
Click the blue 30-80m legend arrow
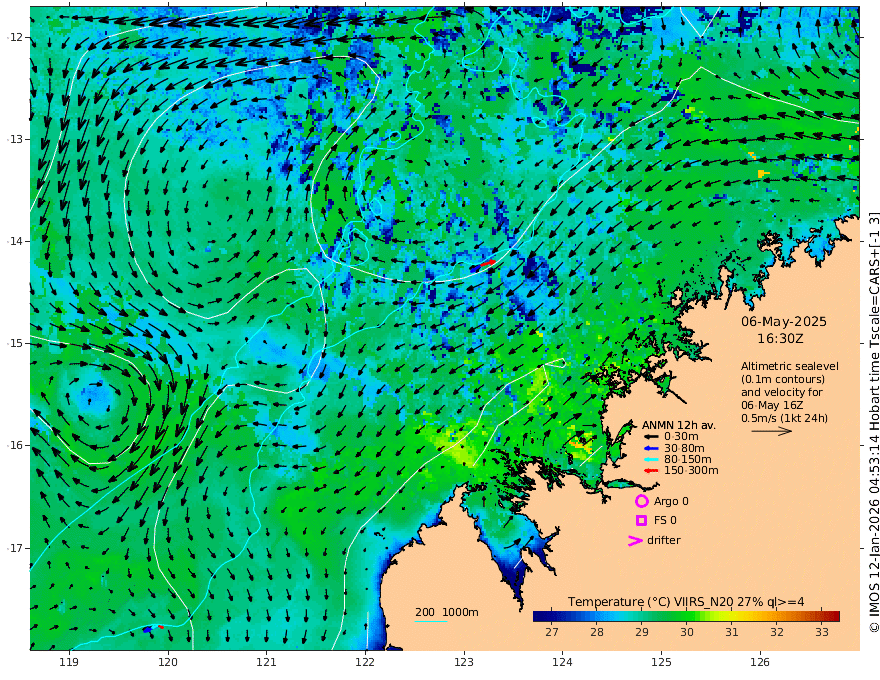[650, 448]
